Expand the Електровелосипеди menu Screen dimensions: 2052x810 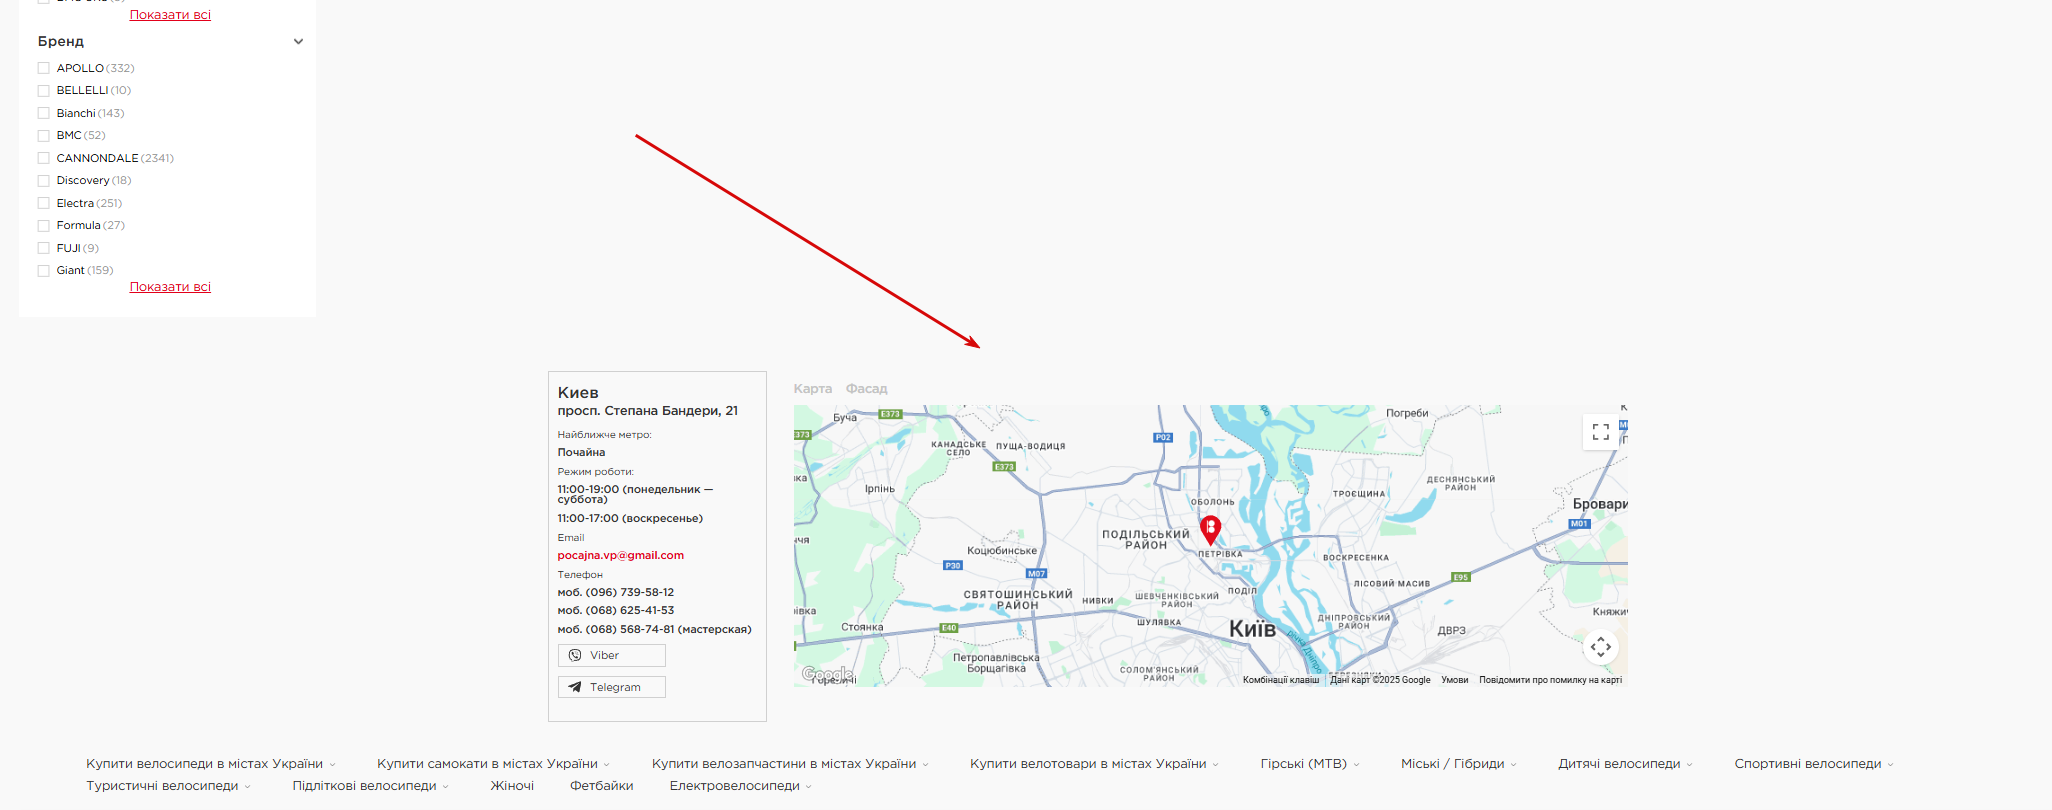(x=741, y=786)
